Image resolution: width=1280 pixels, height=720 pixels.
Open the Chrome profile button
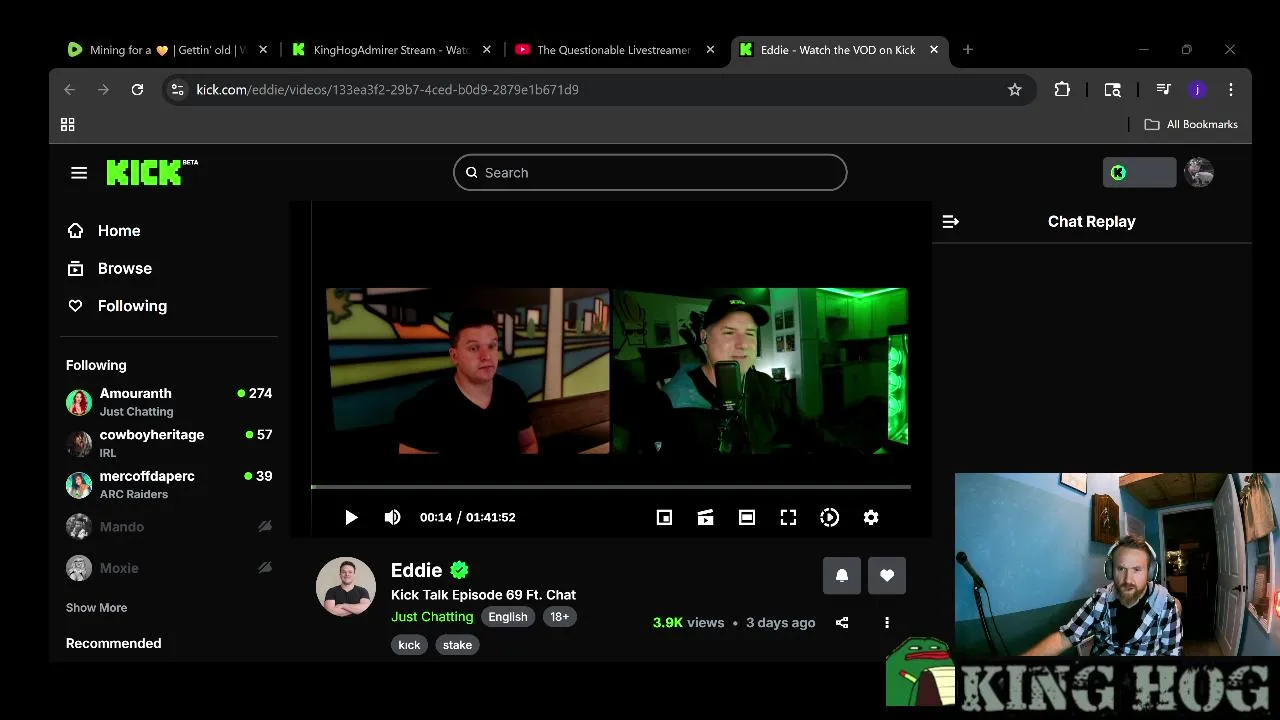[1197, 90]
